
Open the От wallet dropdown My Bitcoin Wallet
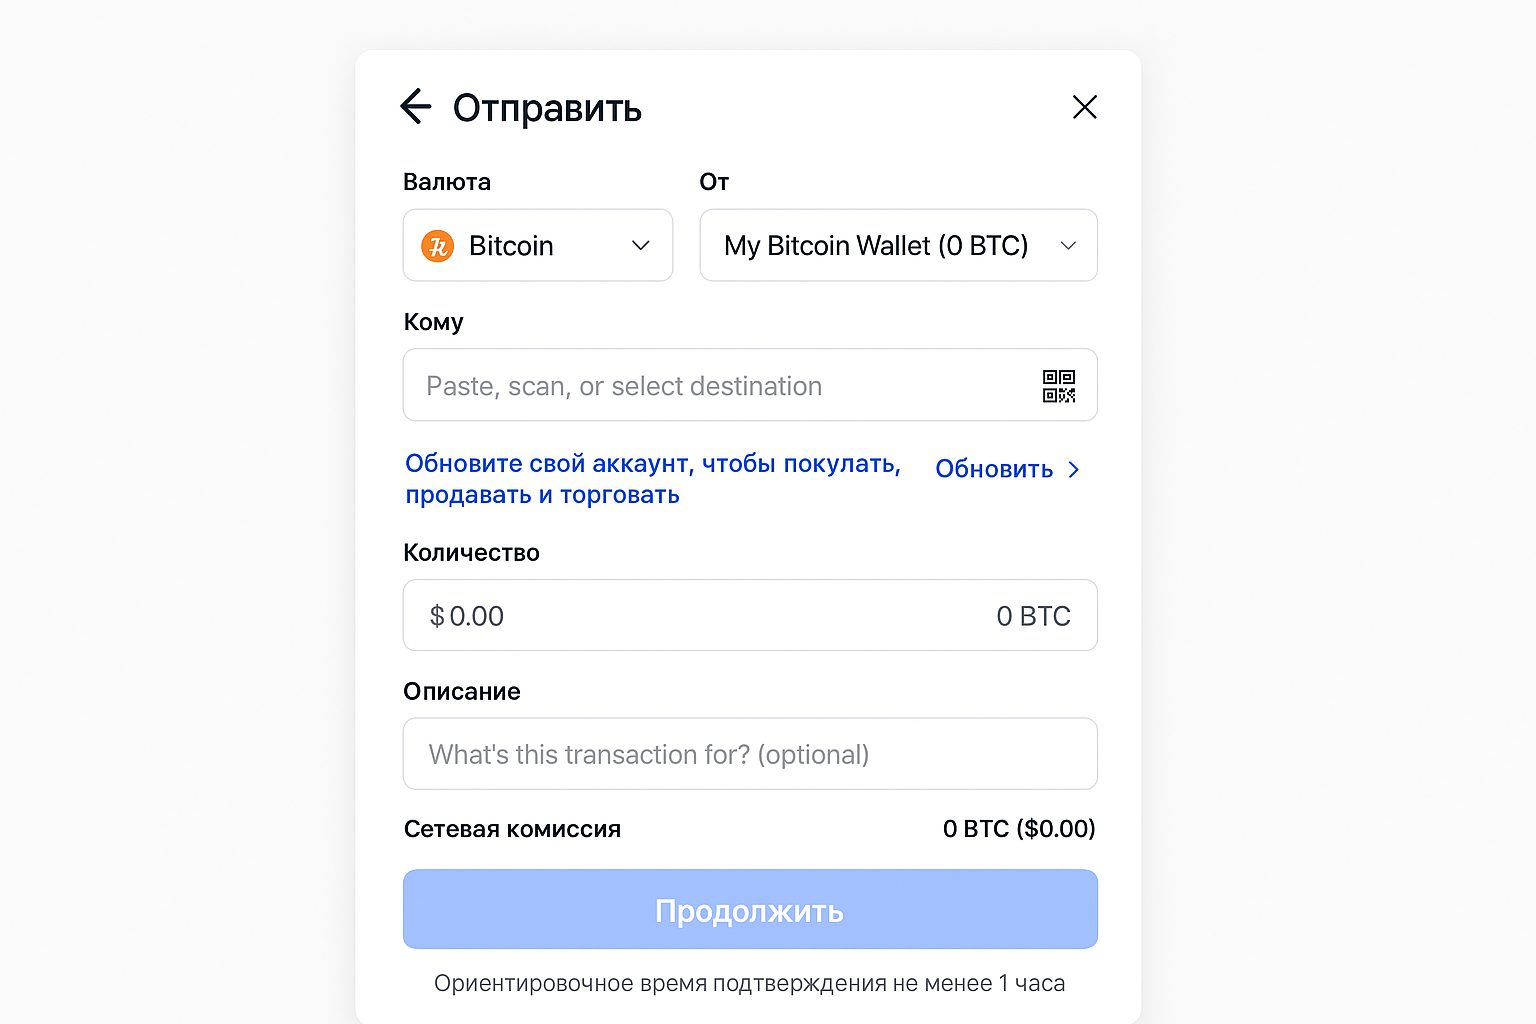(x=897, y=245)
